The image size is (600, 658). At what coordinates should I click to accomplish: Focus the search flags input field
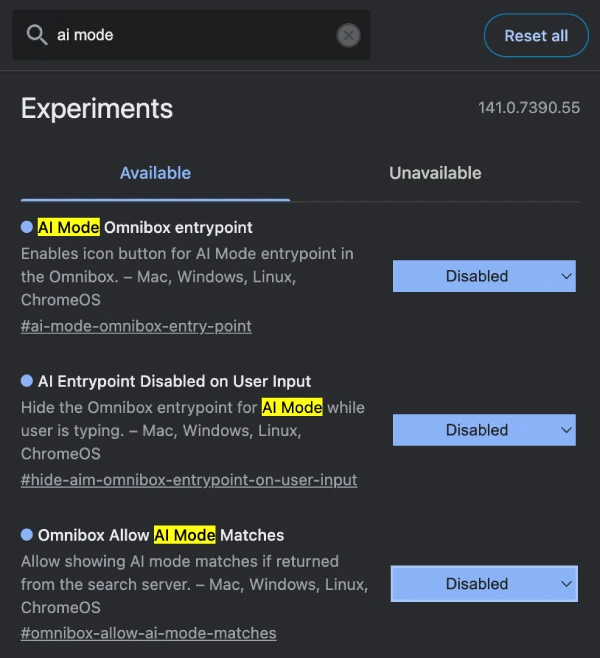pyautogui.click(x=190, y=35)
